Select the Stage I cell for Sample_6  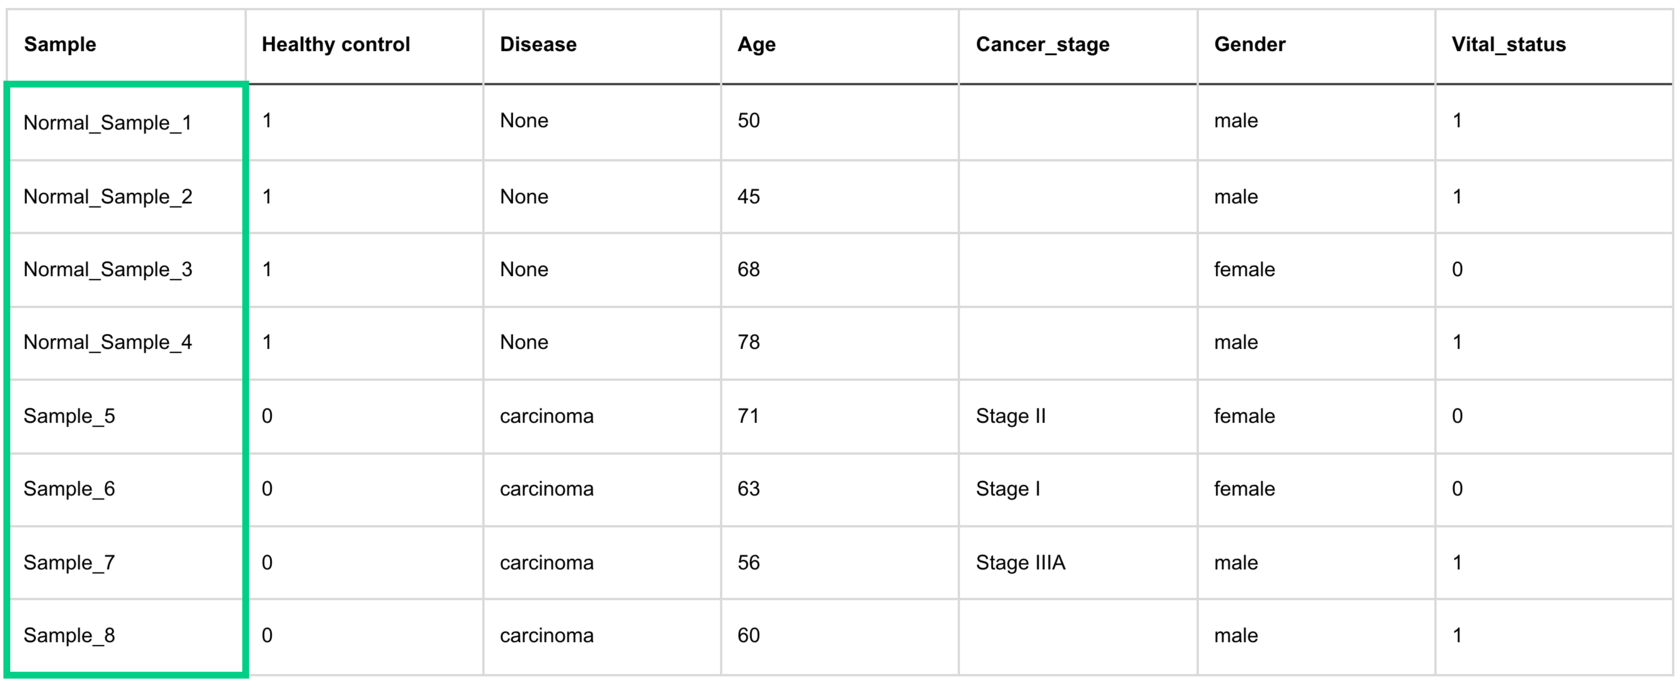pyautogui.click(x=1007, y=489)
